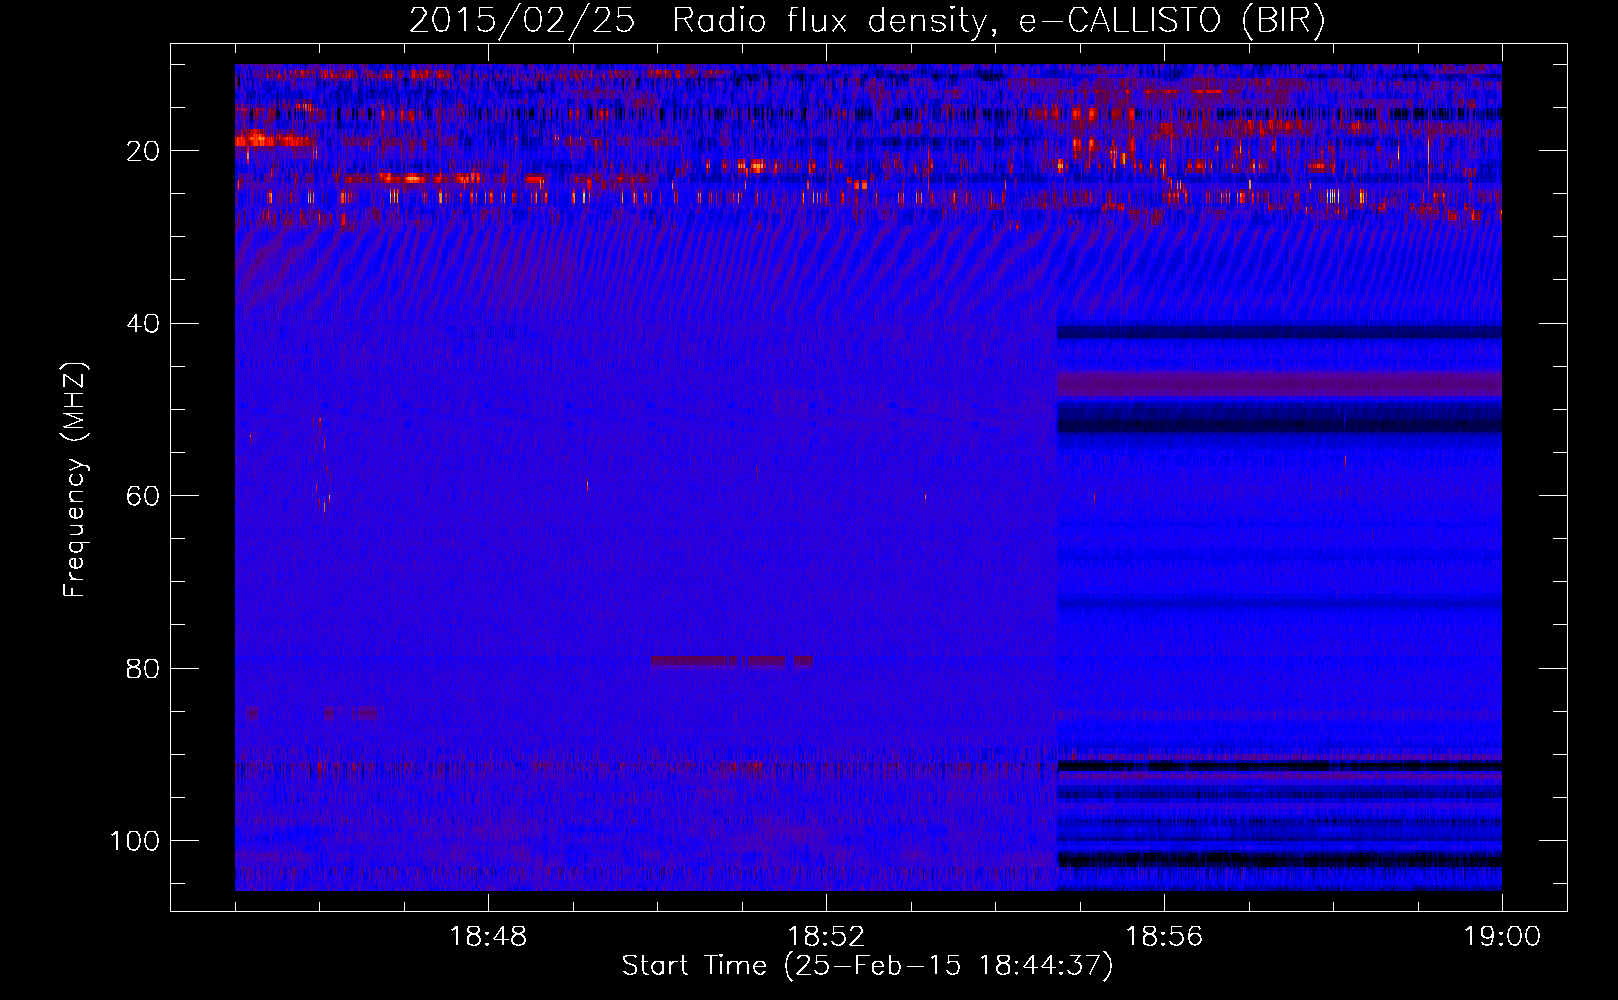Click the 80 frequency axis label
The width and height of the screenshot is (1618, 1000).
point(144,668)
